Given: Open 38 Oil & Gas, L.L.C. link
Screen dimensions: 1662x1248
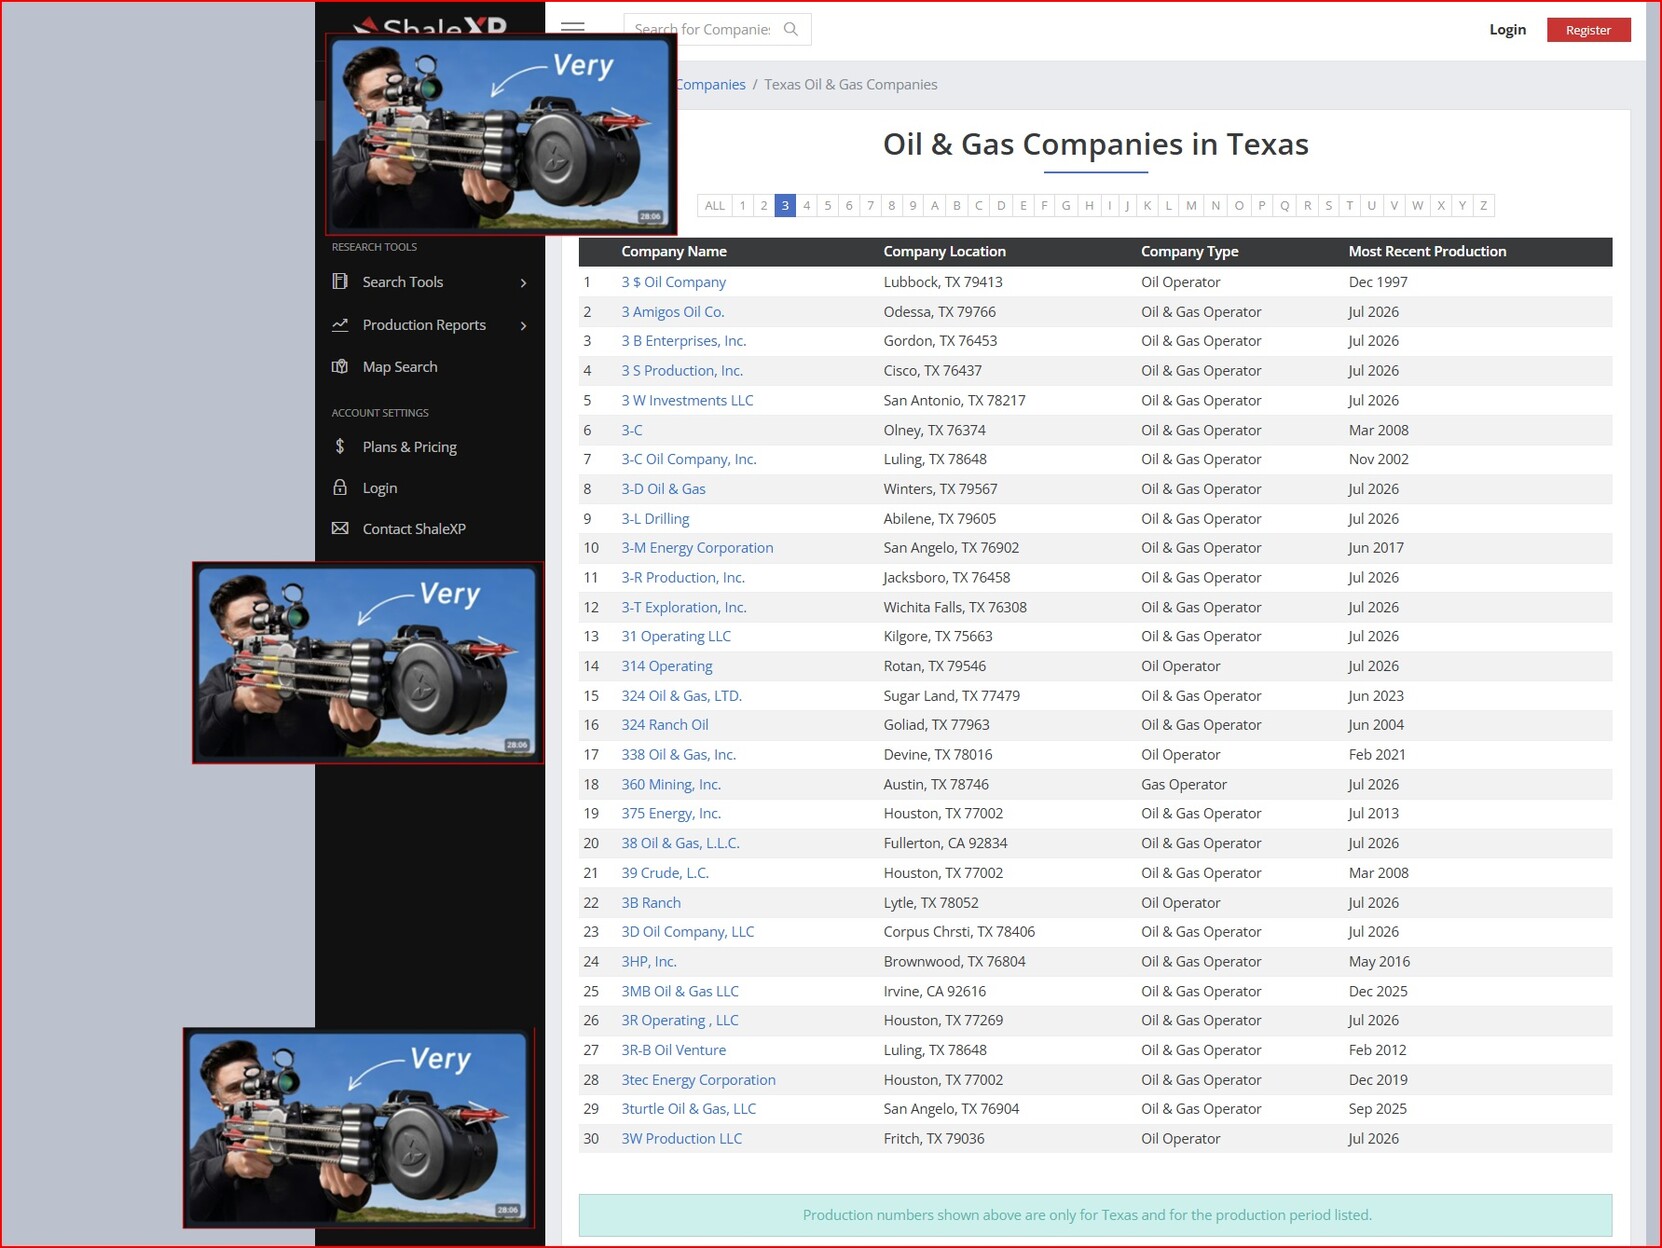Looking at the screenshot, I should 680,843.
